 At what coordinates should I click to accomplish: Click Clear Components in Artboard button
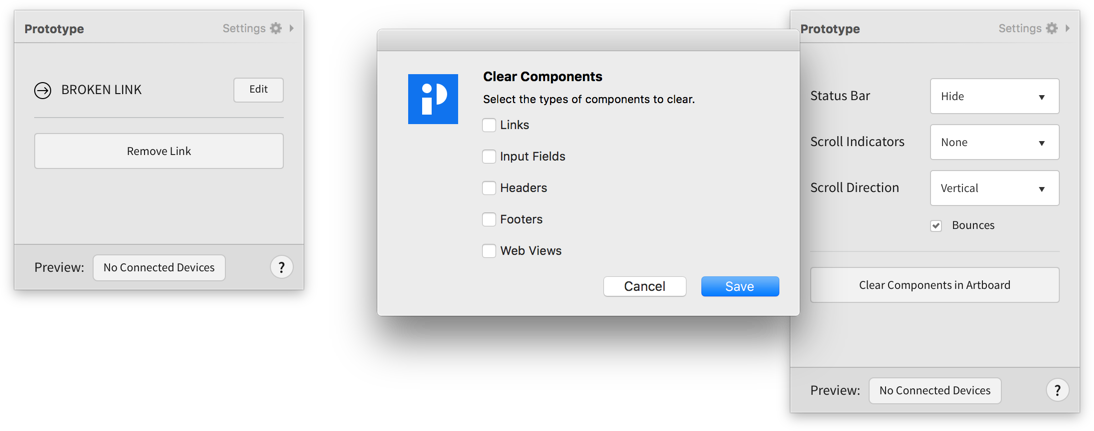pyautogui.click(x=934, y=285)
